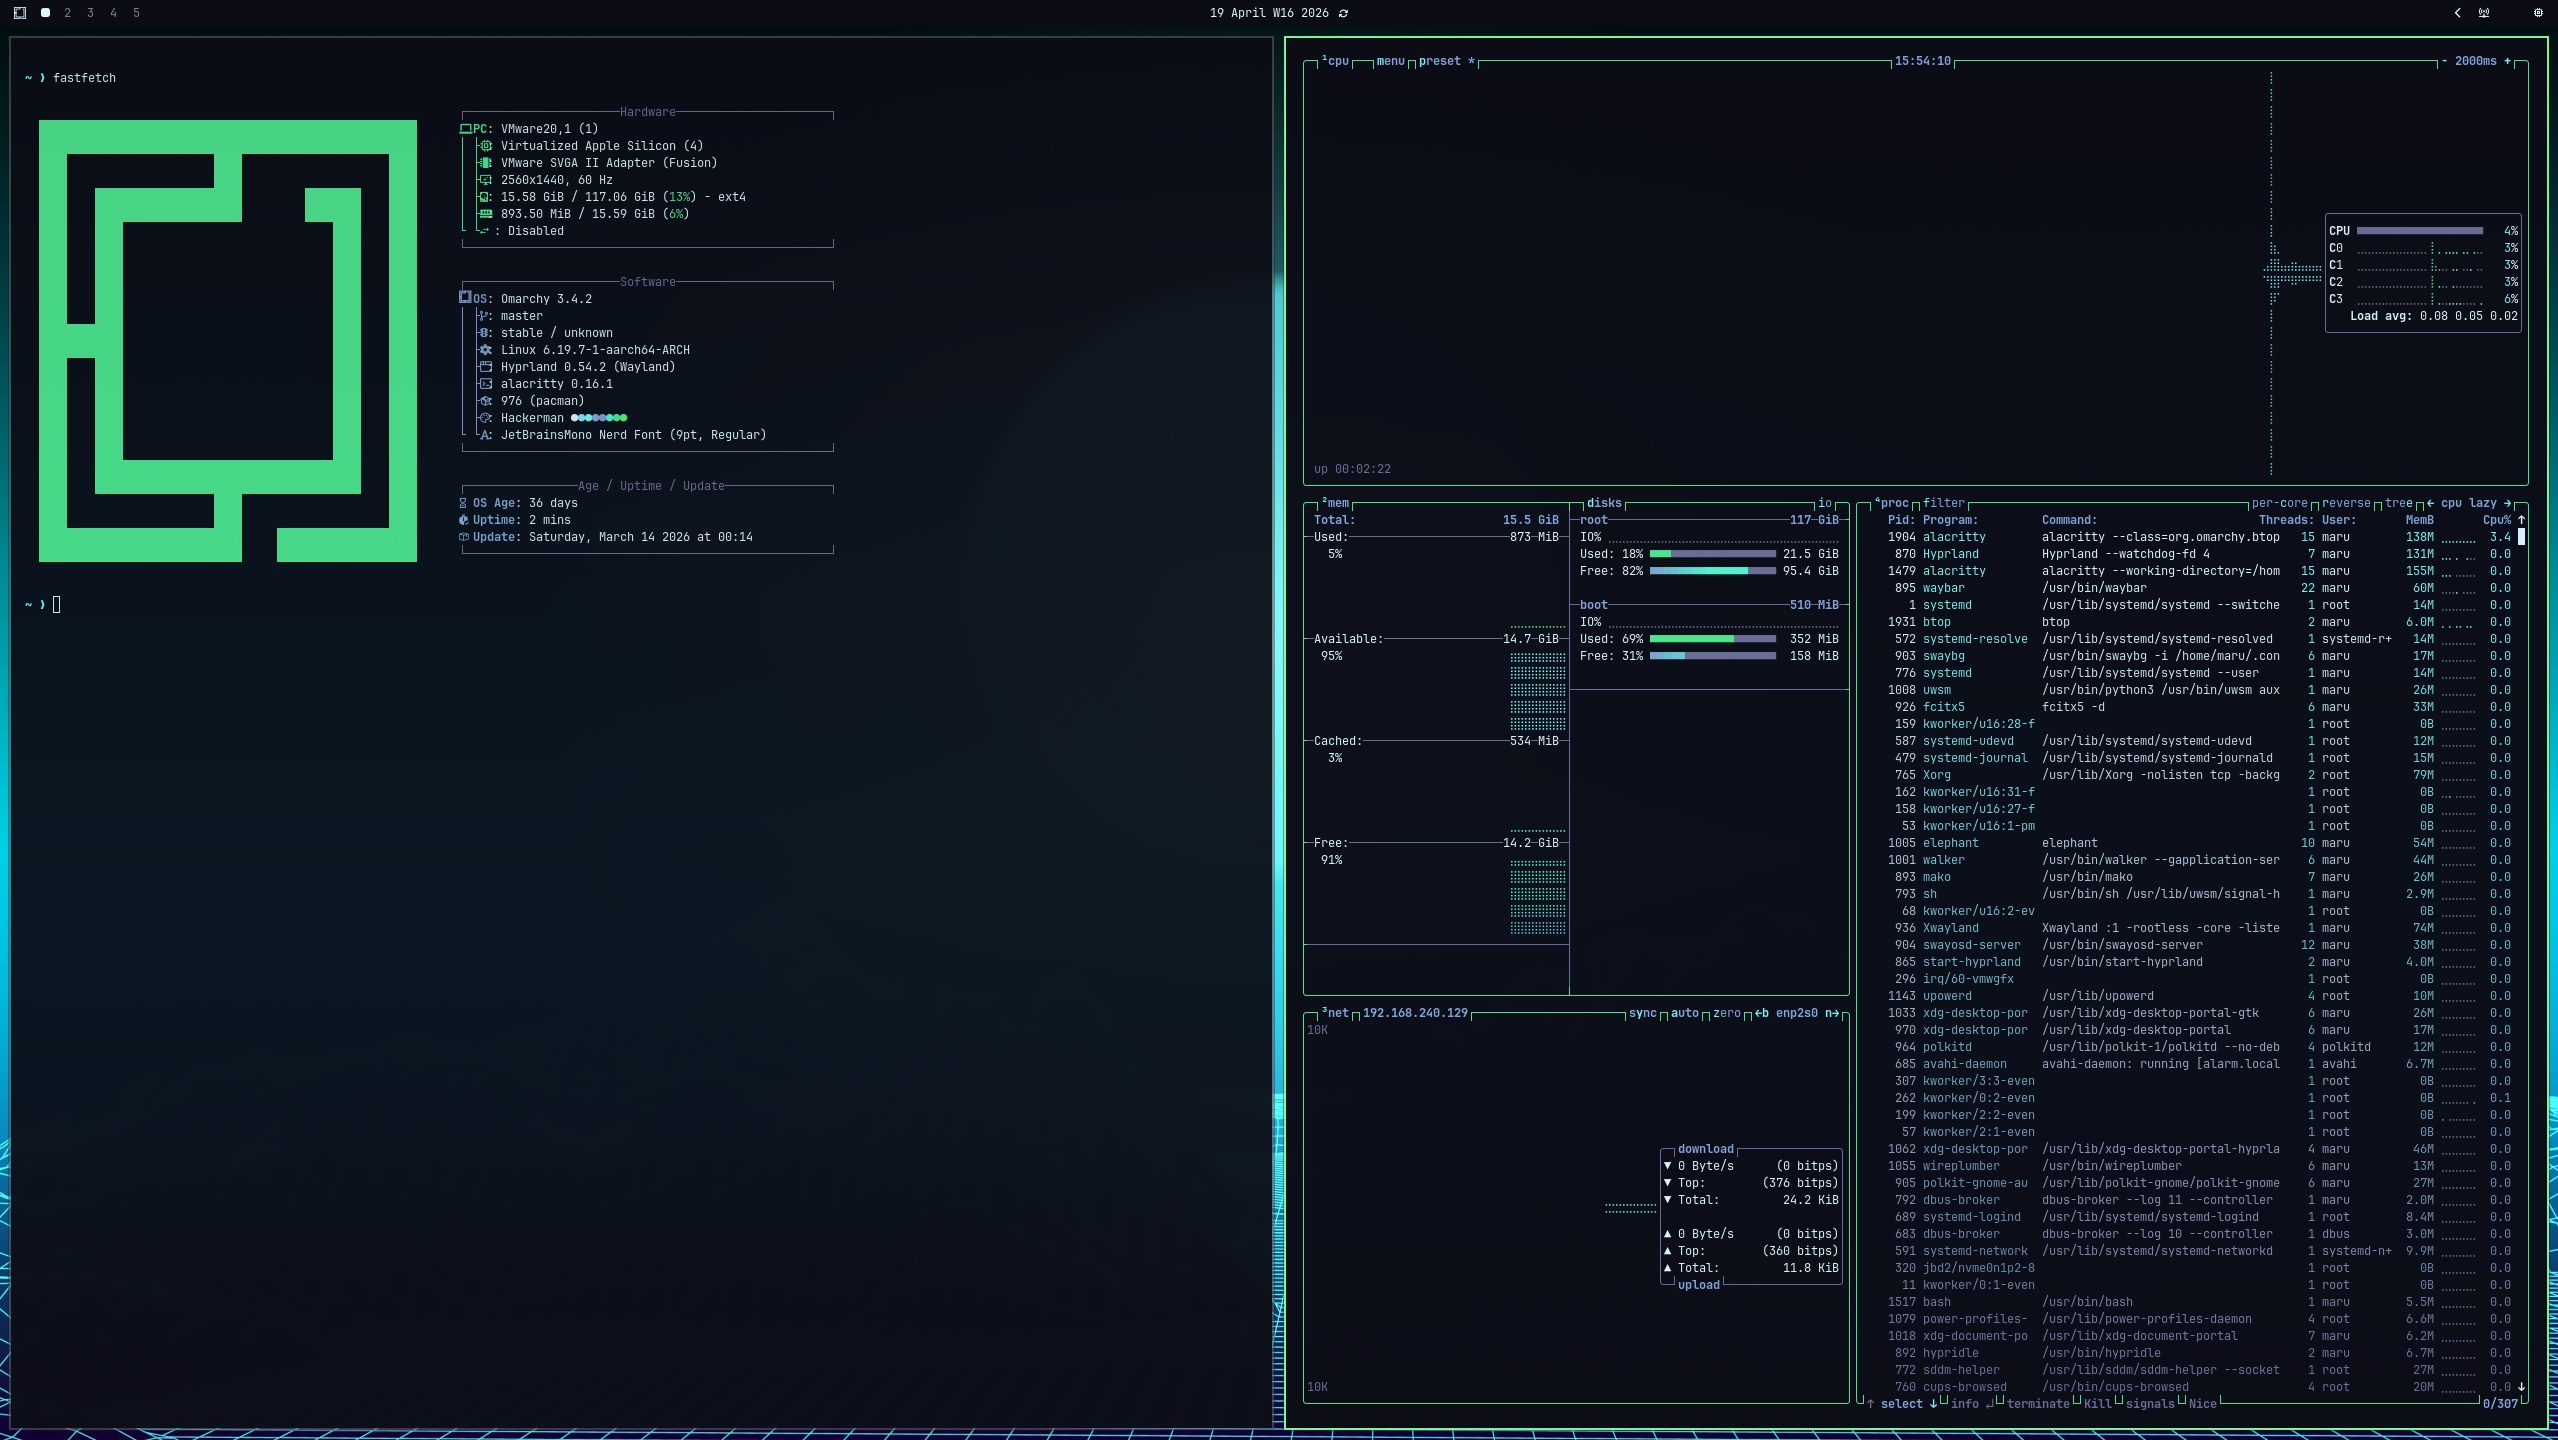Toggle auto scaling in the net box
This screenshot has height=1440, width=2558.
(1685, 1013)
